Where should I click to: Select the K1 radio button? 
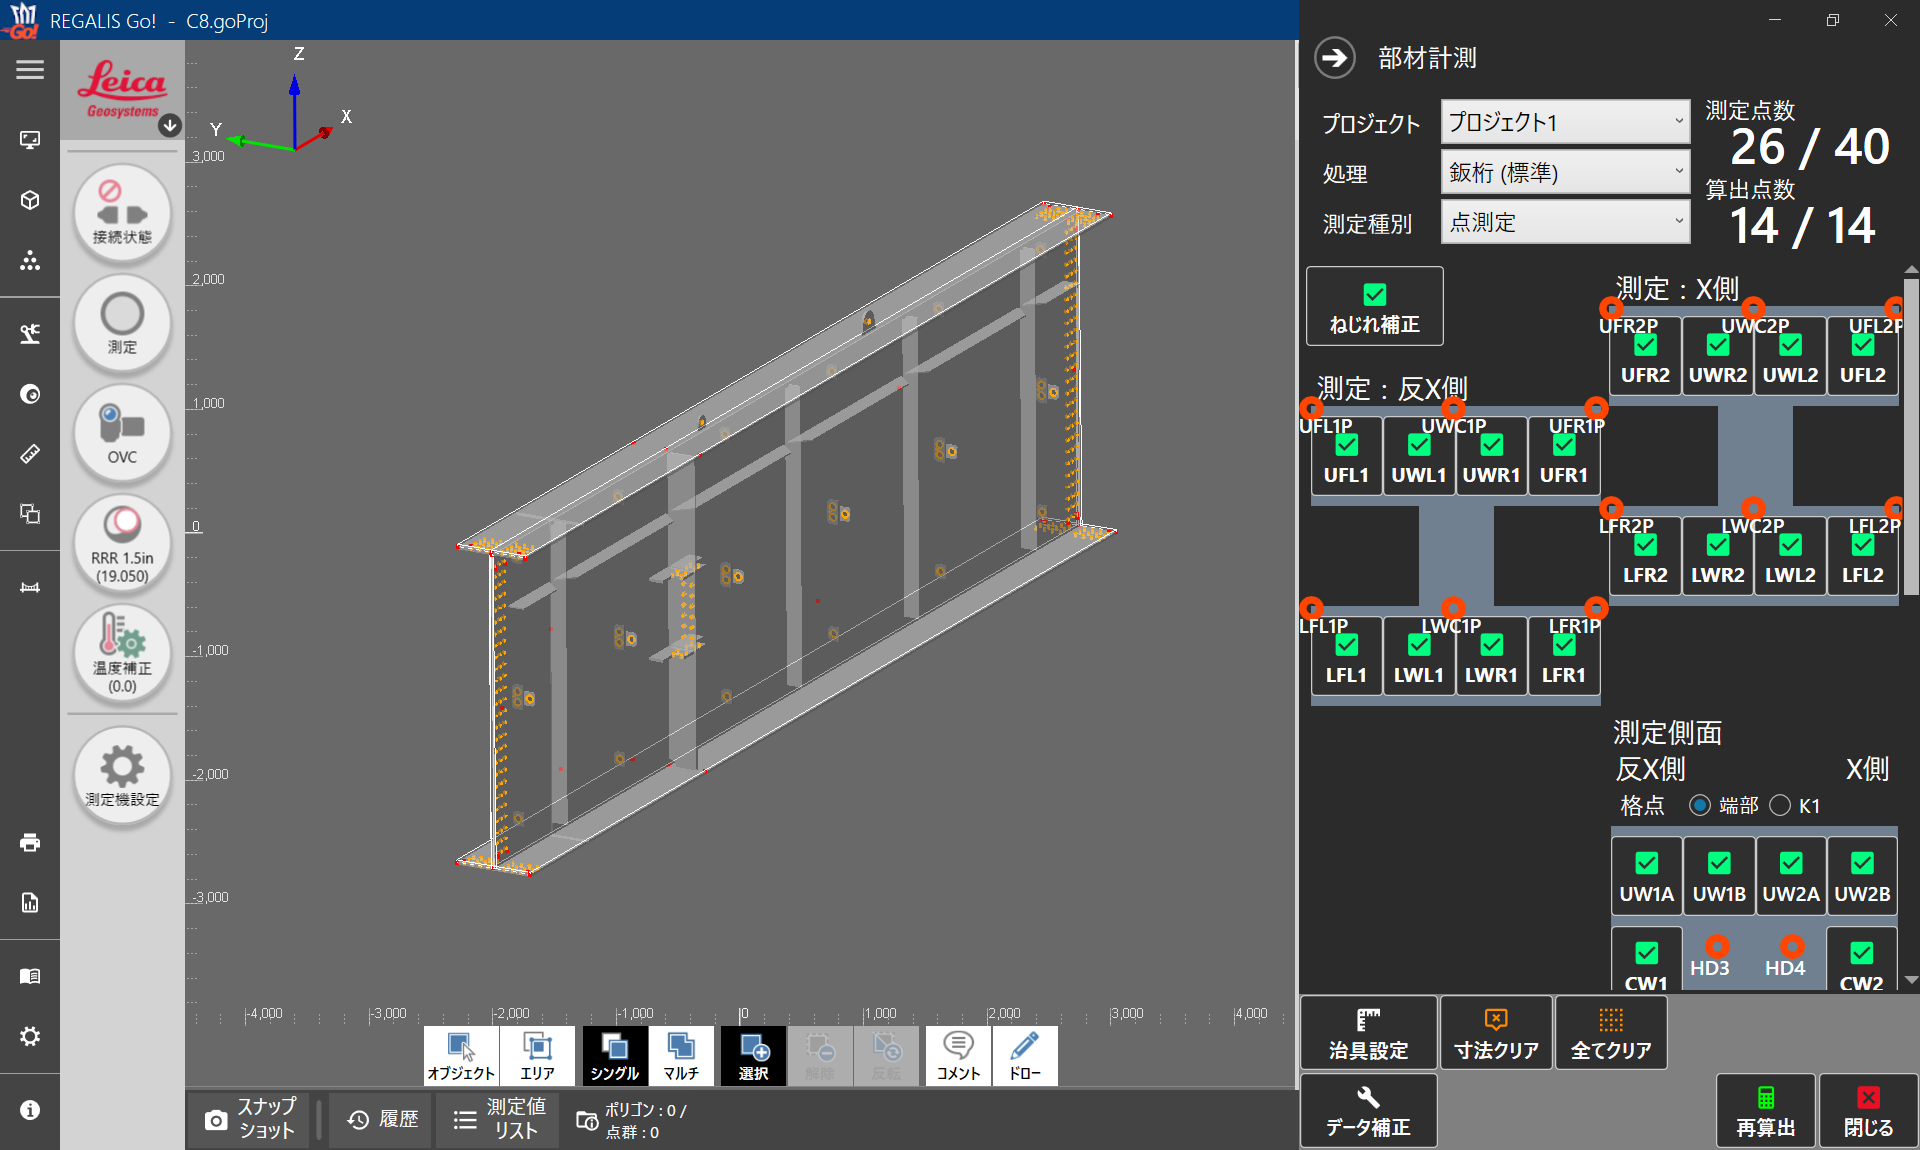tap(1780, 806)
